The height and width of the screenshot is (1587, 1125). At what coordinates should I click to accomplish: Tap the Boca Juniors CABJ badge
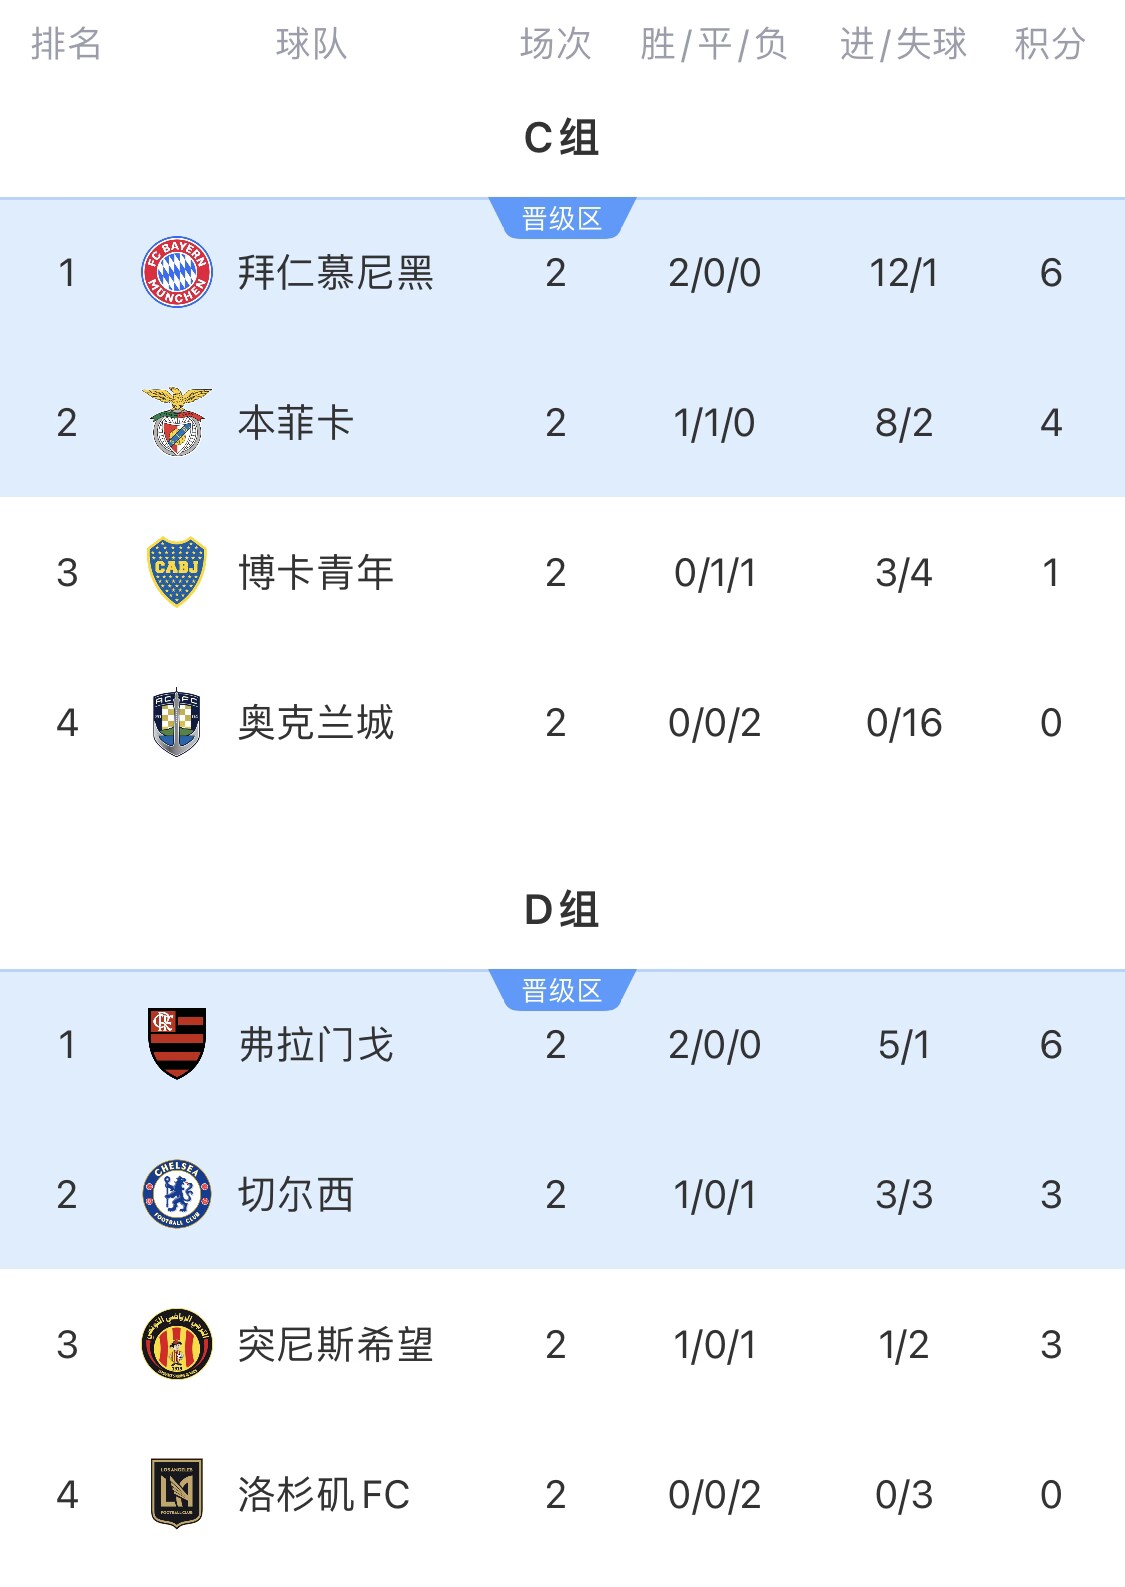tap(177, 572)
